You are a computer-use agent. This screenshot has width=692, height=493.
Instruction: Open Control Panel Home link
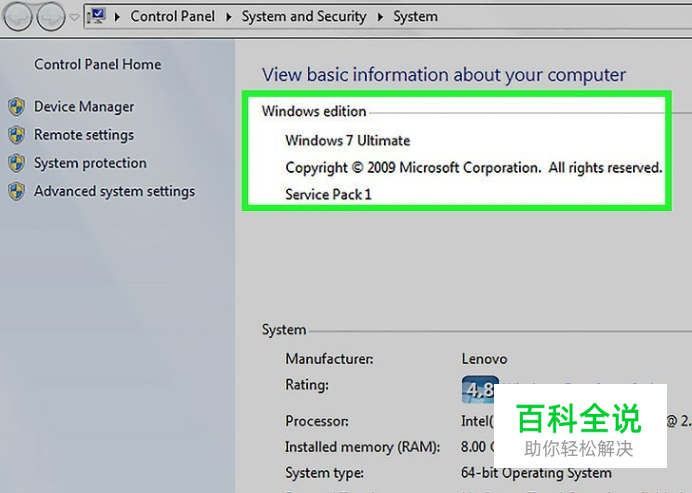click(97, 64)
